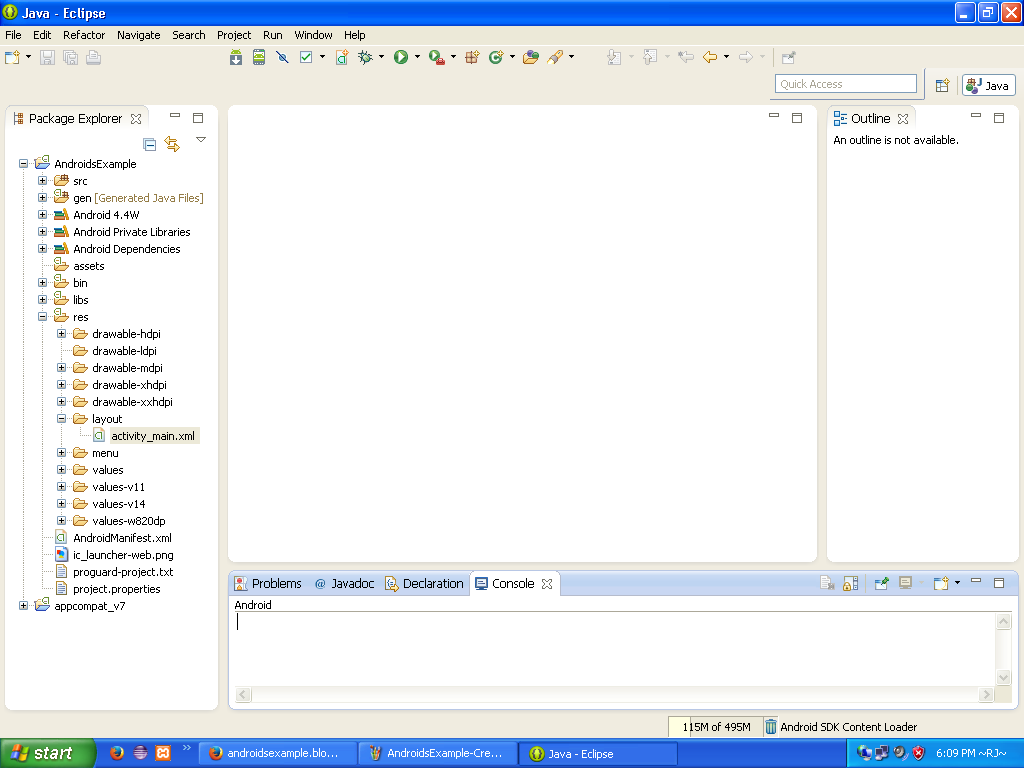The image size is (1024, 768).
Task: Click the New file toolbar icon
Action: tap(12, 57)
